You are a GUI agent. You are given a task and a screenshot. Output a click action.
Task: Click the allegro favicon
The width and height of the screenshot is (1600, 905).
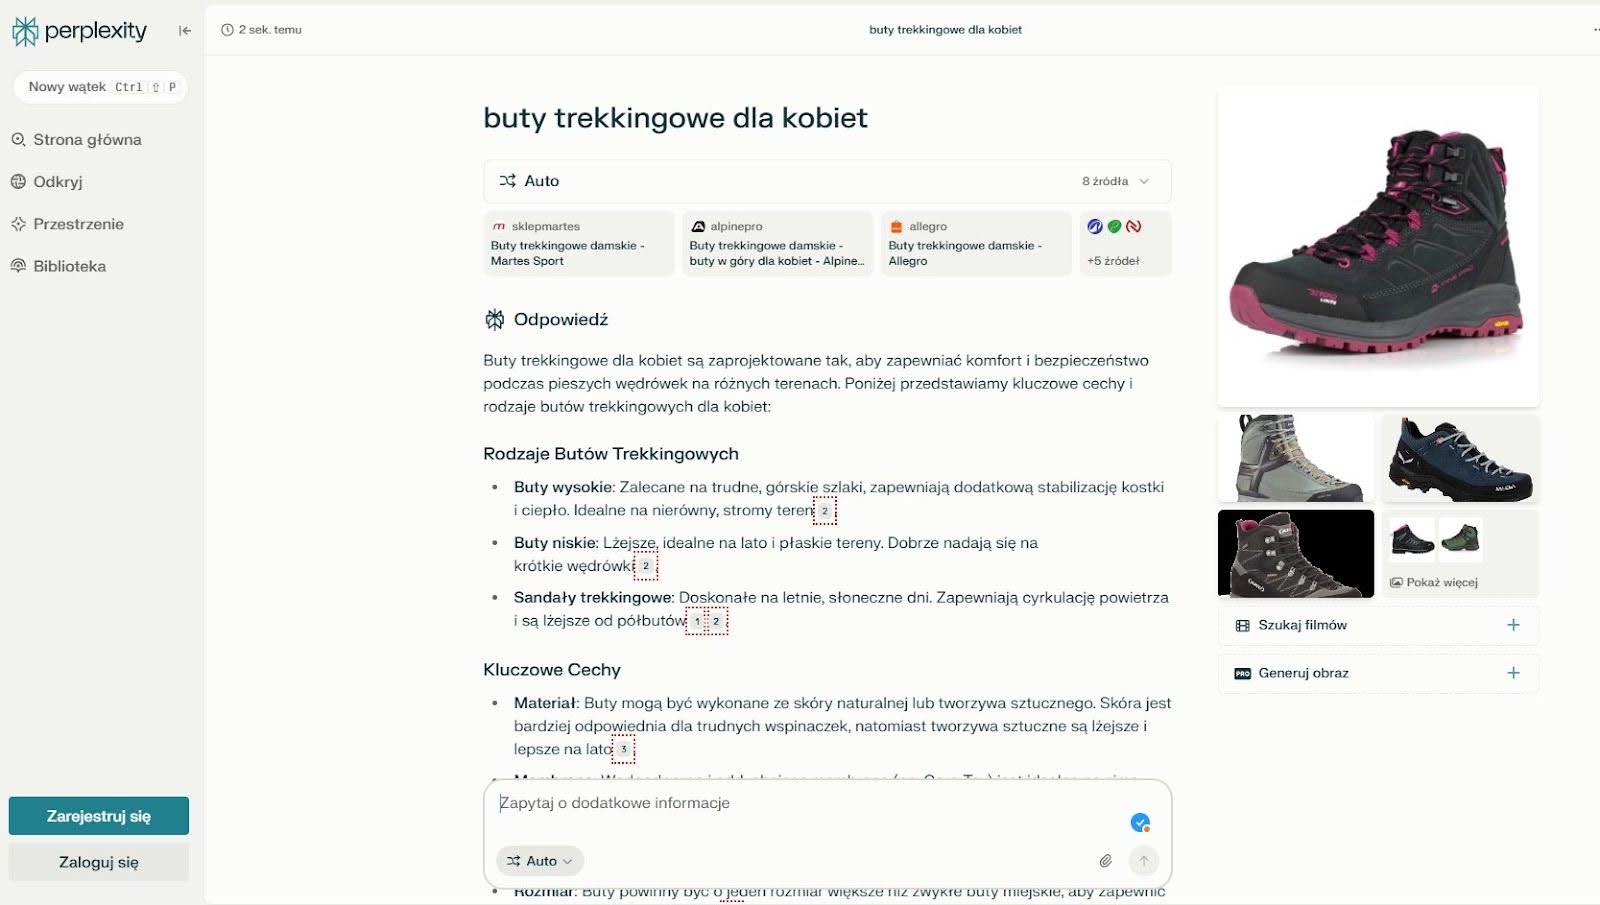(x=896, y=227)
